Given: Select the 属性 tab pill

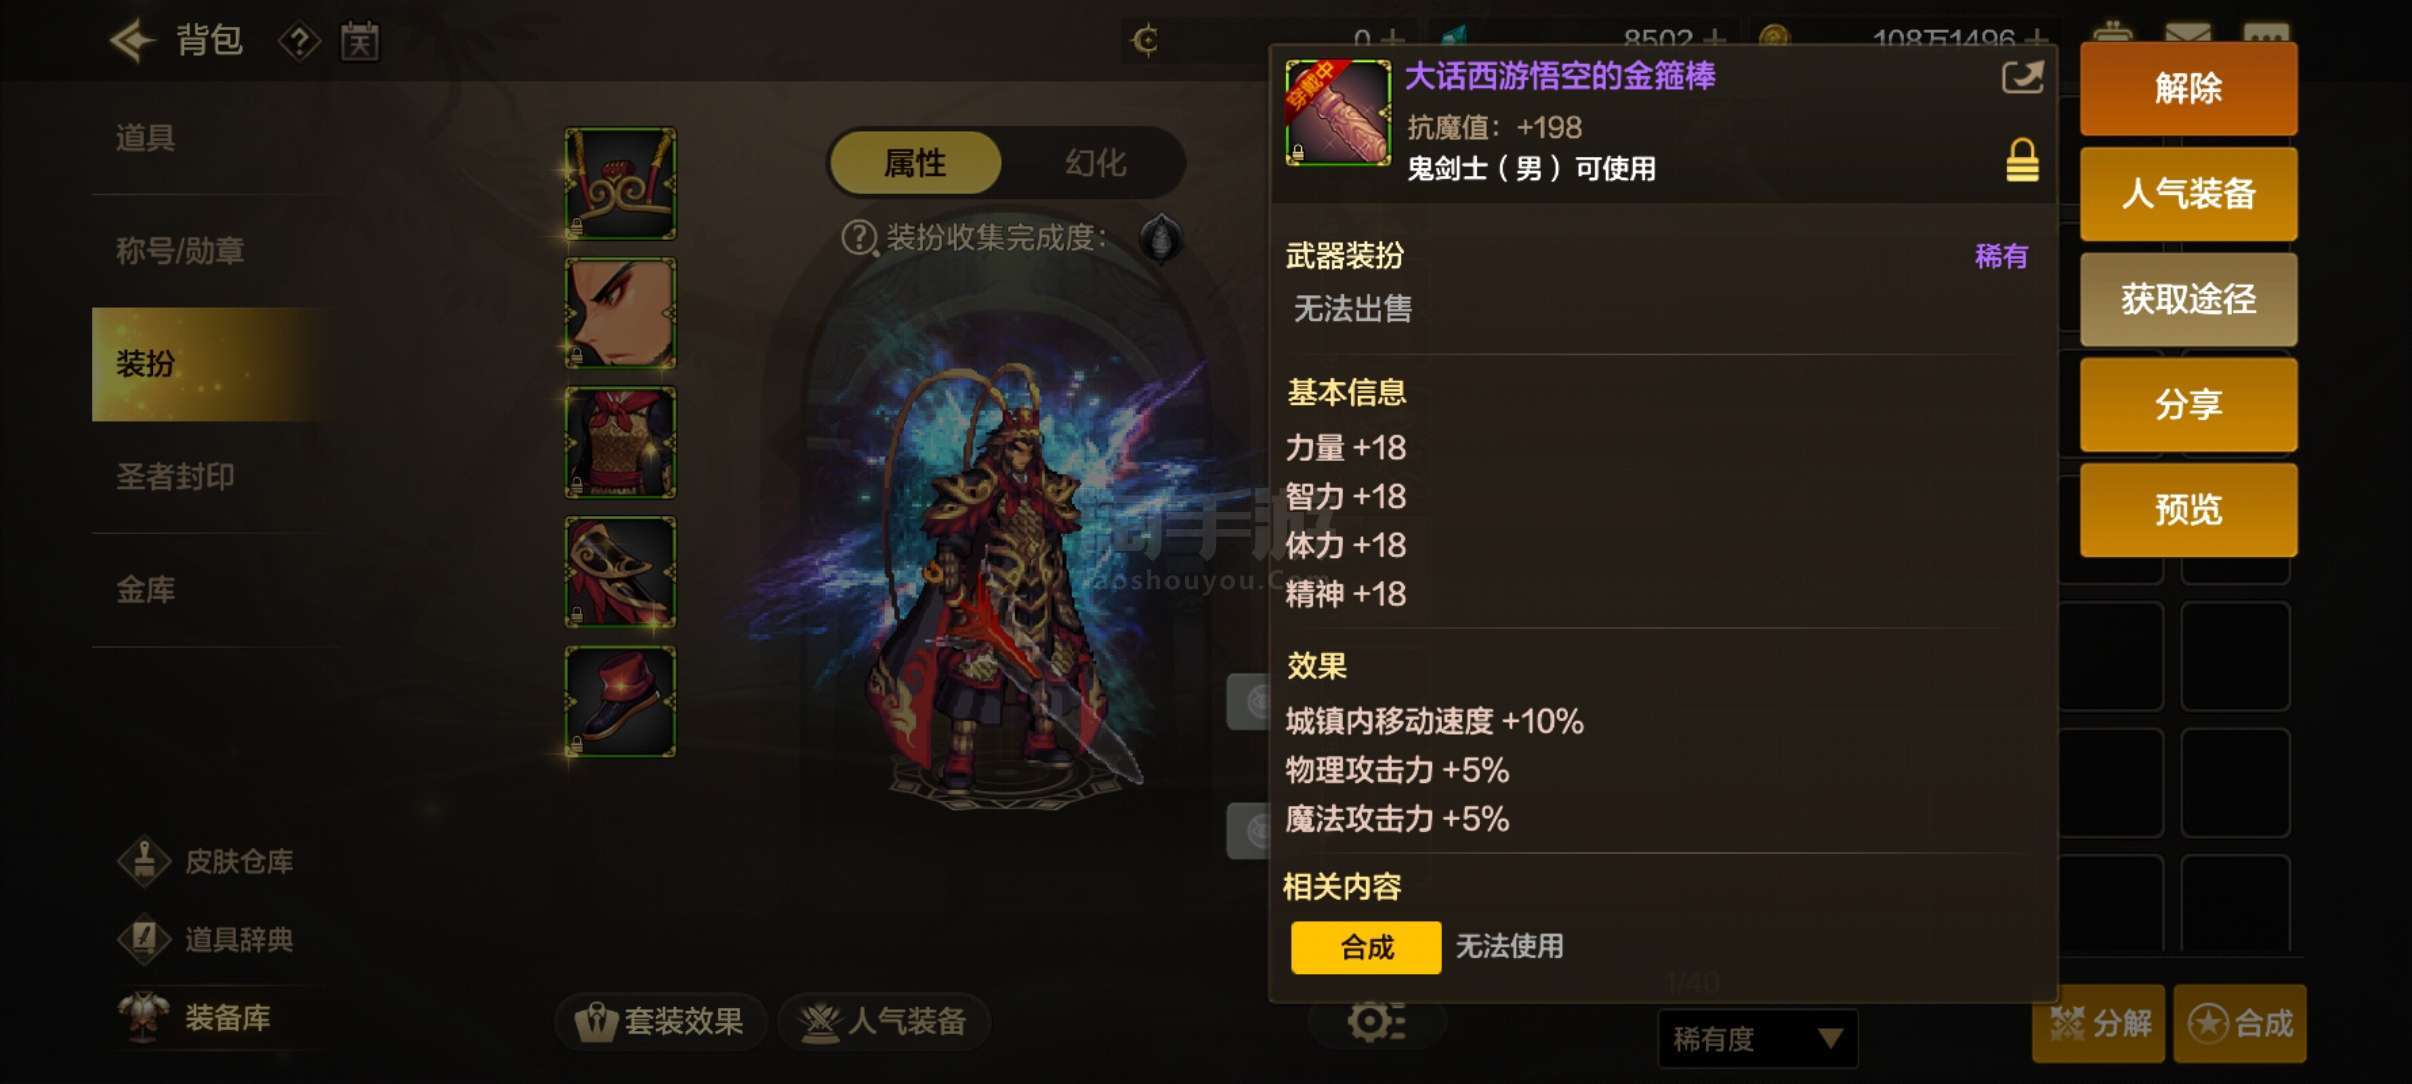Looking at the screenshot, I should pyautogui.click(x=915, y=163).
